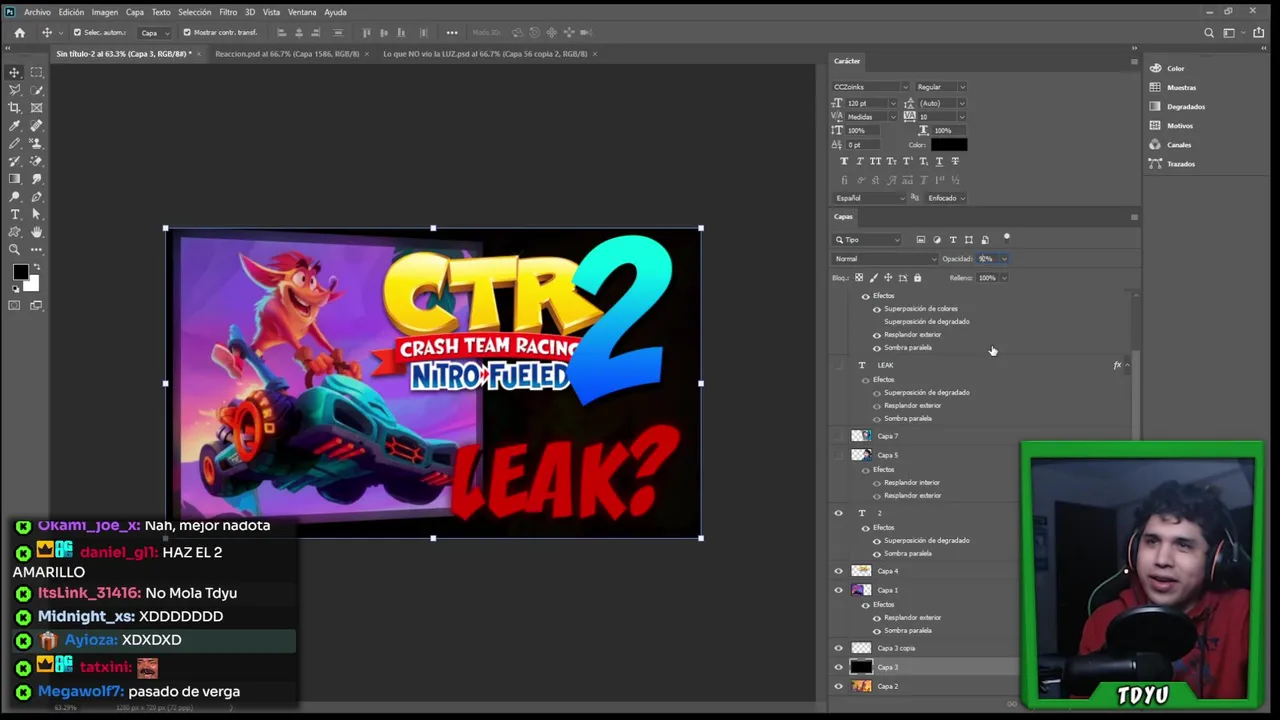Image resolution: width=1280 pixels, height=720 pixels.
Task: Open the Degradados panel
Action: point(1186,107)
